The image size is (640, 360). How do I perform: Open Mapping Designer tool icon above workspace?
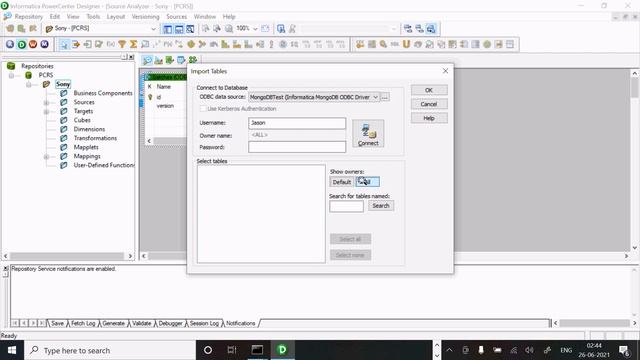pos(193,60)
